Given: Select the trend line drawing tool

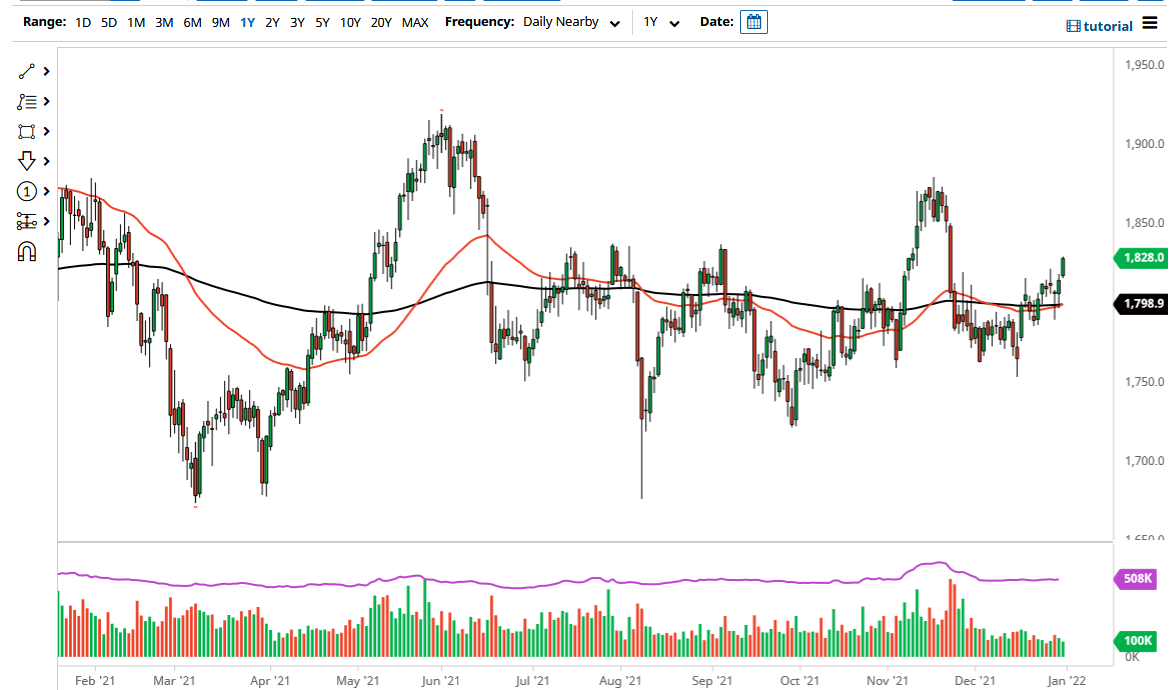Looking at the screenshot, I should tap(27, 71).
